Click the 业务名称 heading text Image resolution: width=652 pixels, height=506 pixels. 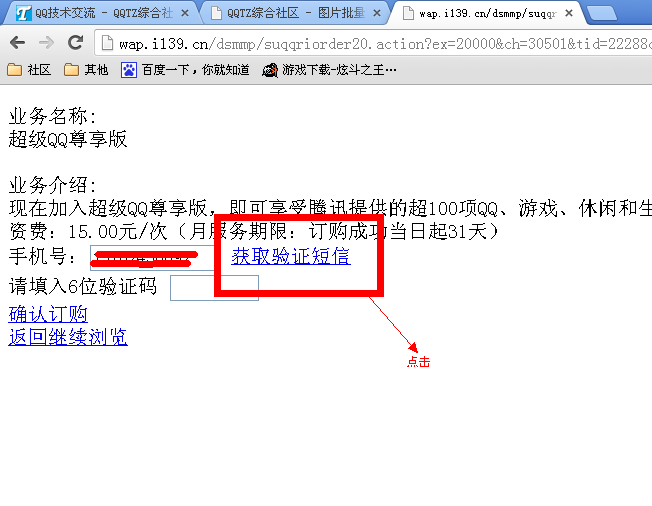[52, 116]
